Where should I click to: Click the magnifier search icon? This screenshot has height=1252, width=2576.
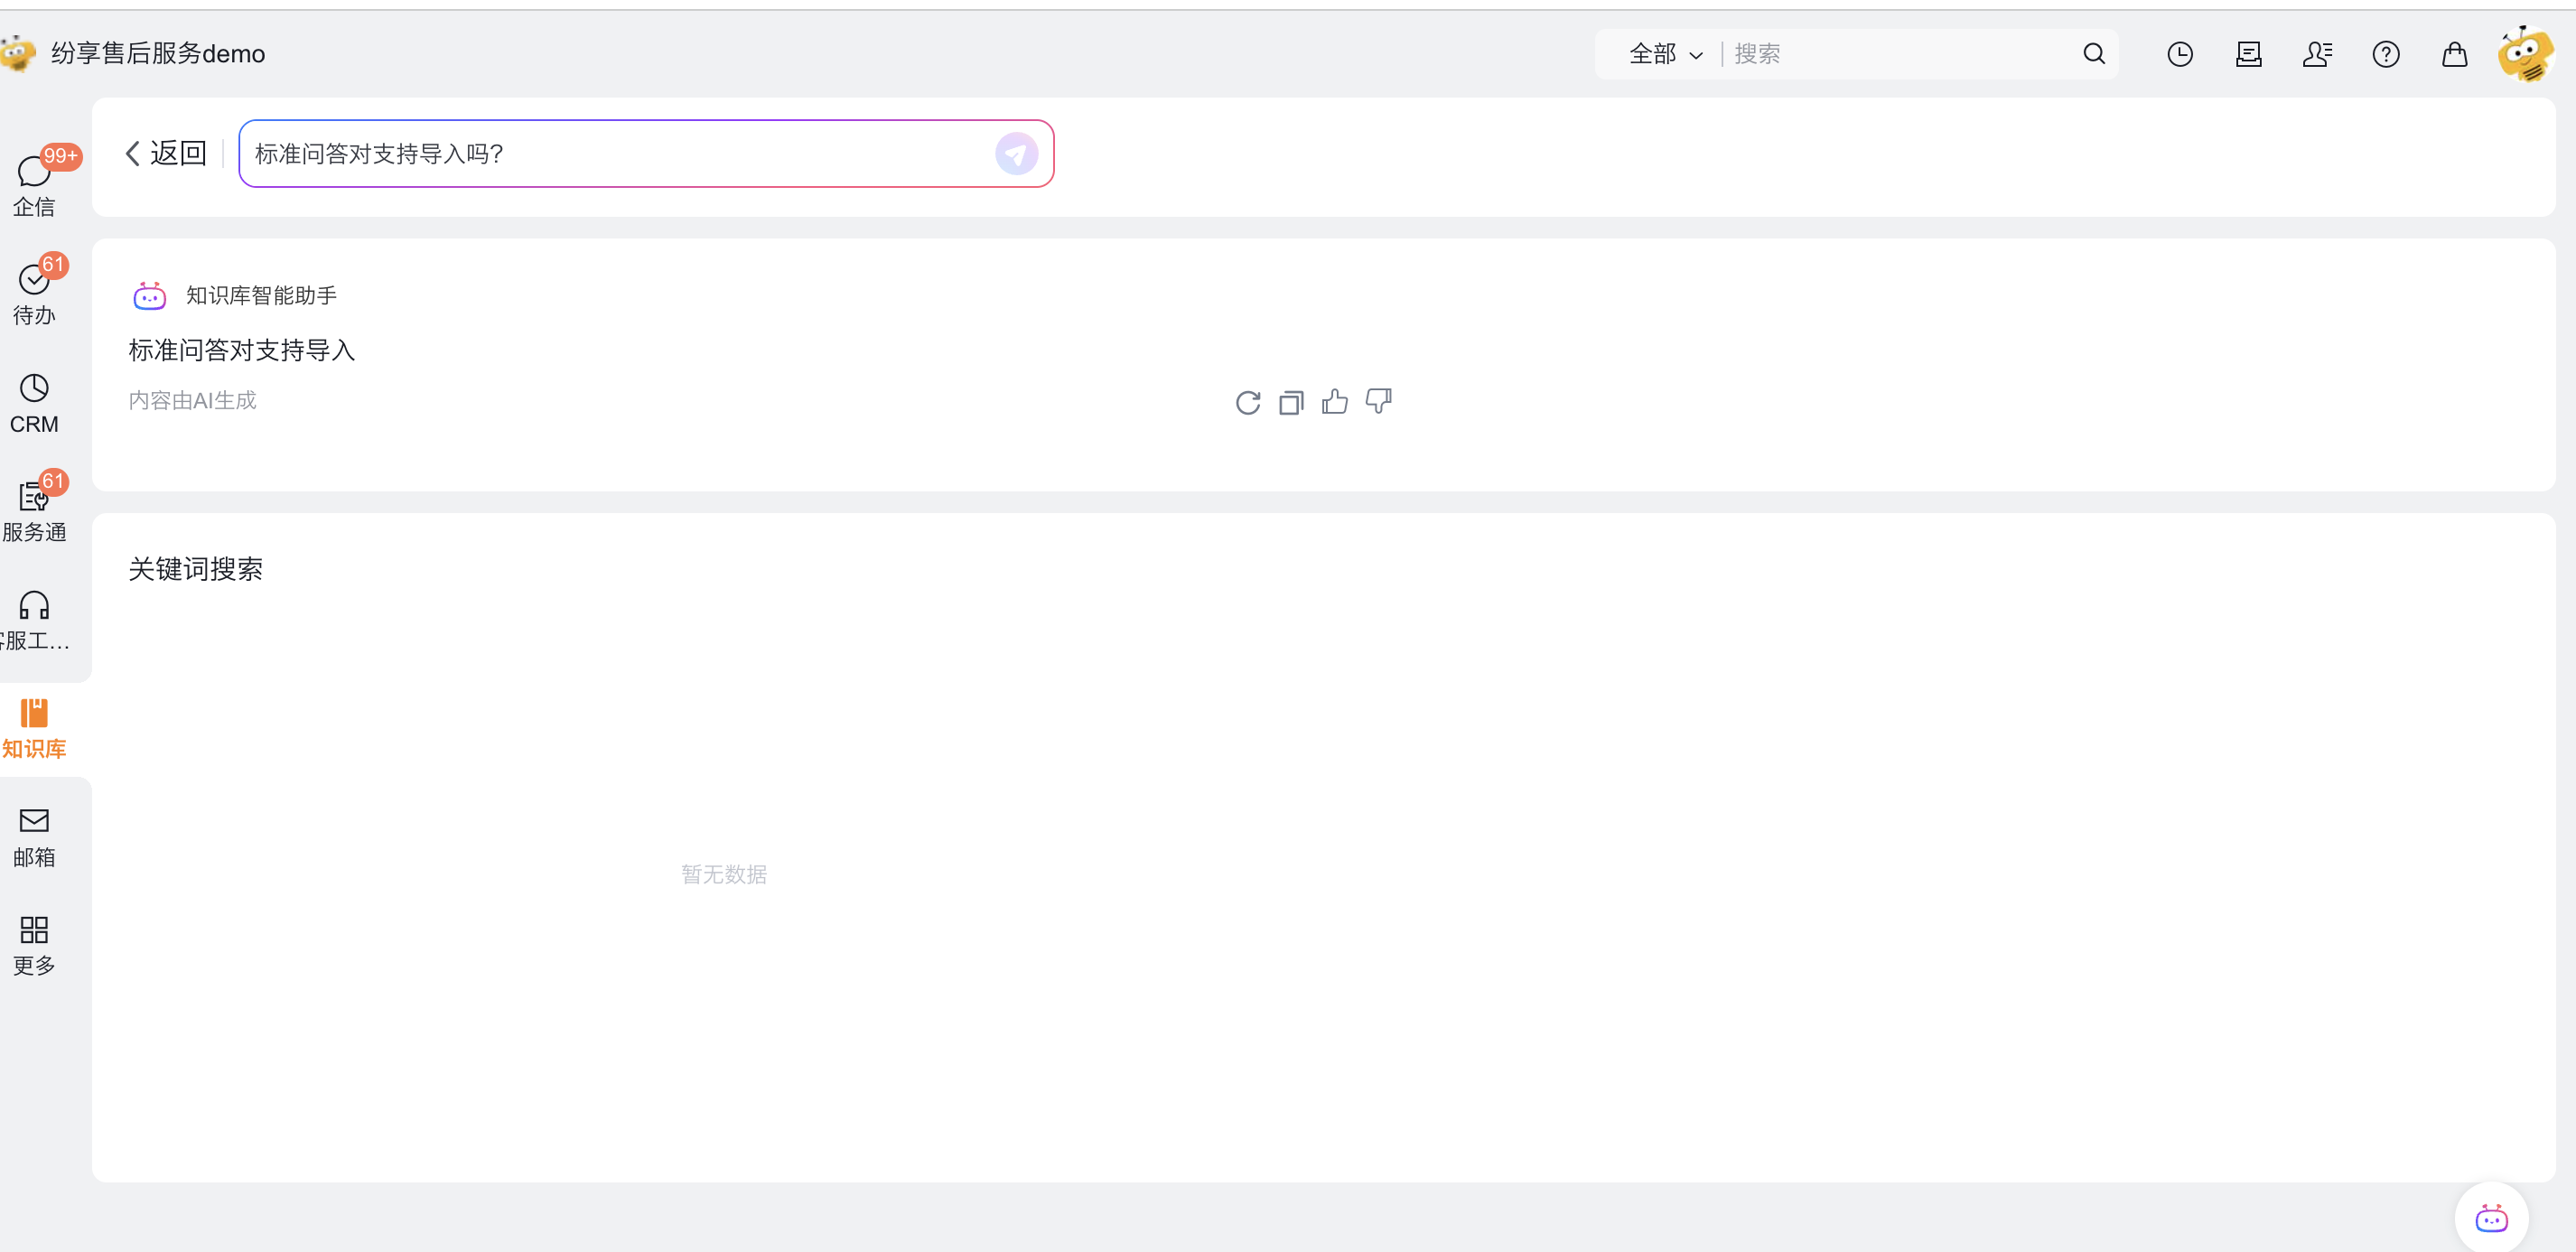2093,54
